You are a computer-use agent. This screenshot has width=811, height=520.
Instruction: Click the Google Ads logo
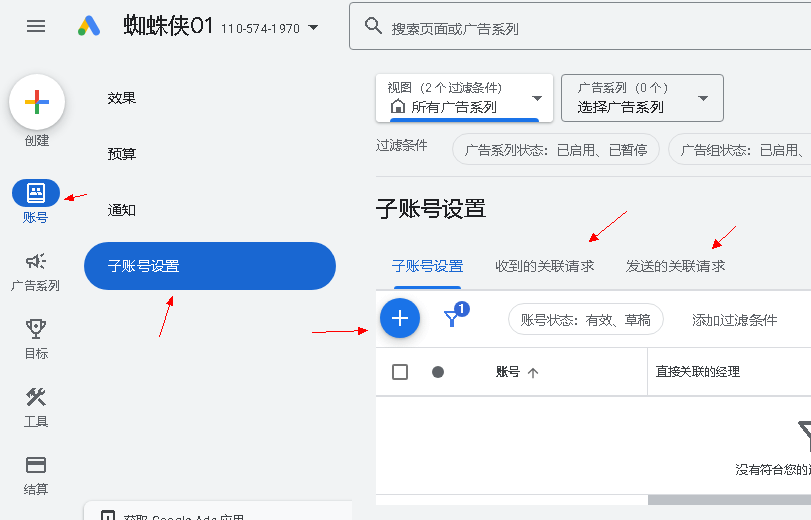90,27
